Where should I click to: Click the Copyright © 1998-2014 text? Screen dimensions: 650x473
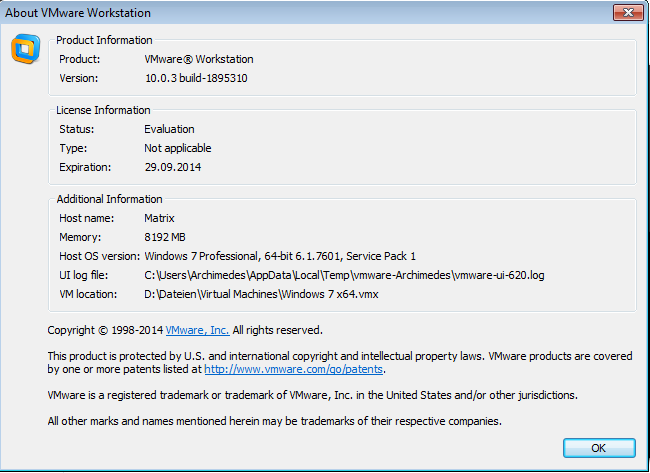[x=104, y=329]
